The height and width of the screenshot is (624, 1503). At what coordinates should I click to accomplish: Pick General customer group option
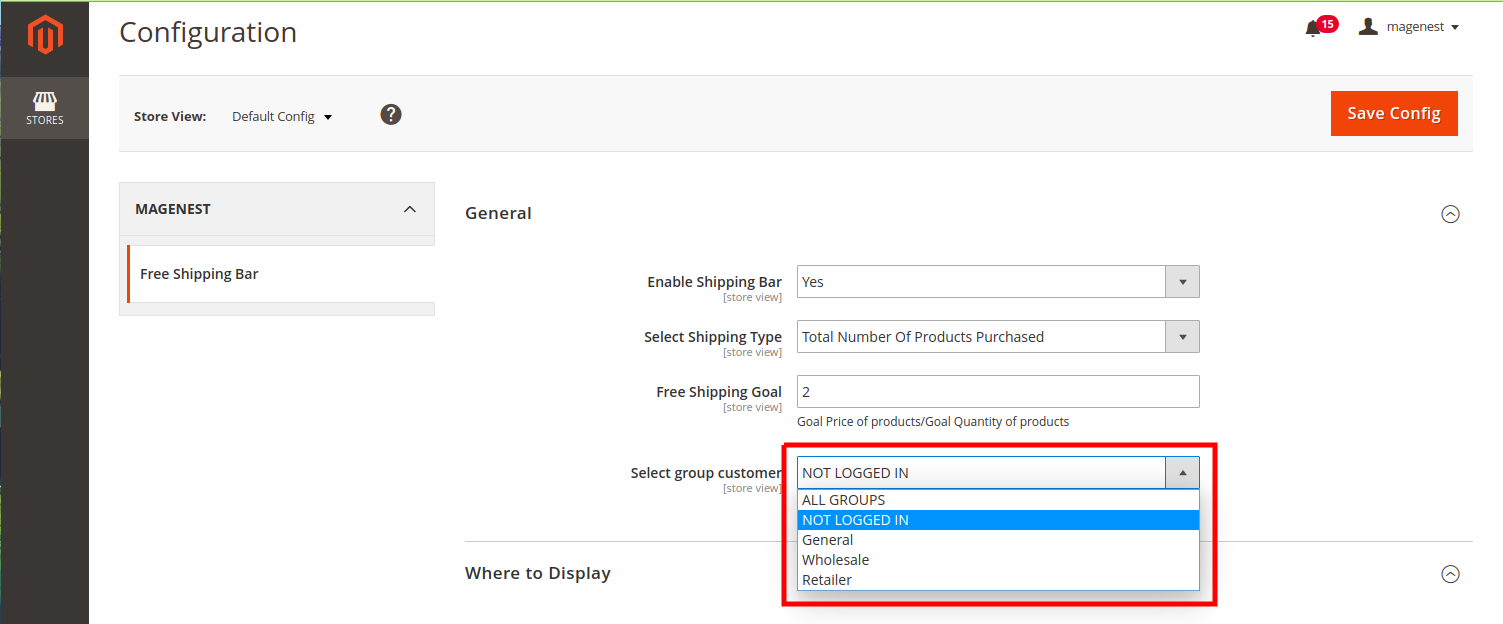point(827,540)
